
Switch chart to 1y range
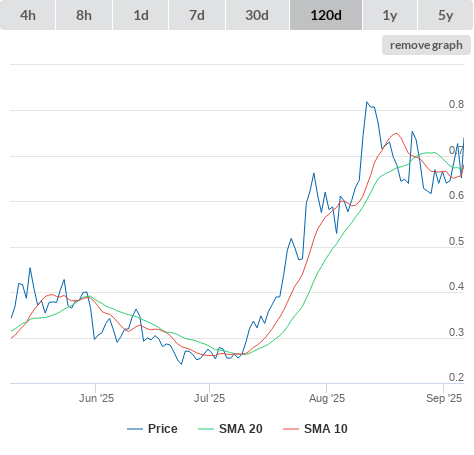[x=390, y=15]
